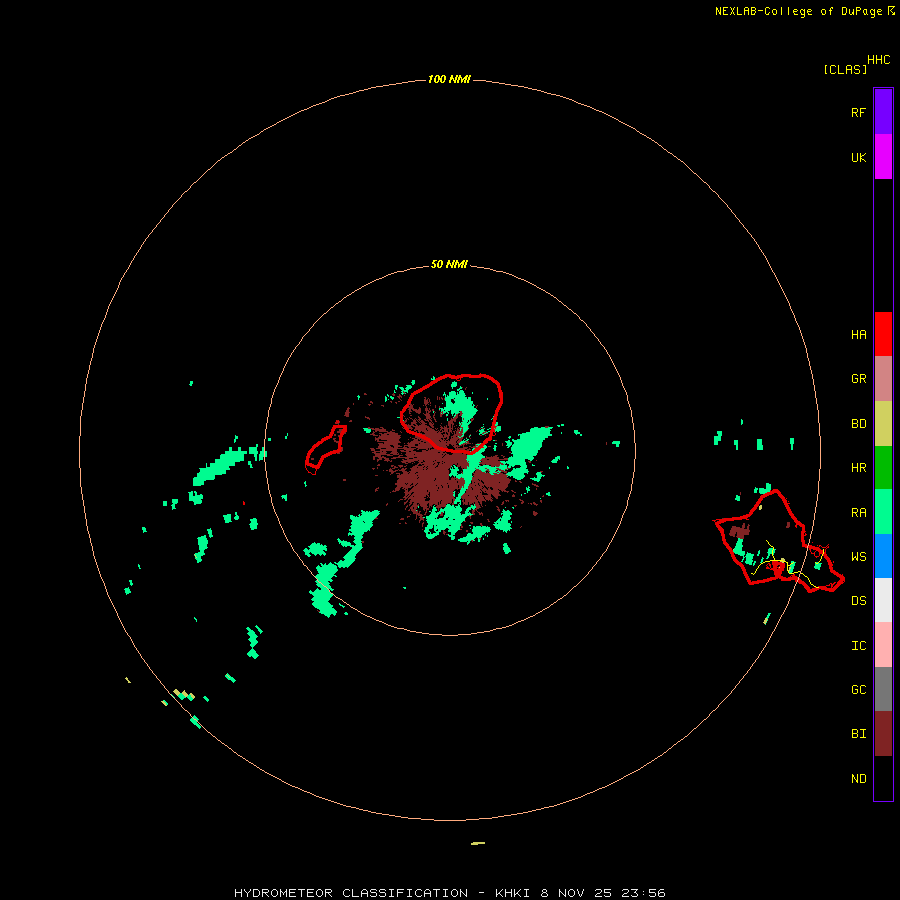The image size is (900, 900).
Task: Click the BI legend label
Action: [858, 734]
